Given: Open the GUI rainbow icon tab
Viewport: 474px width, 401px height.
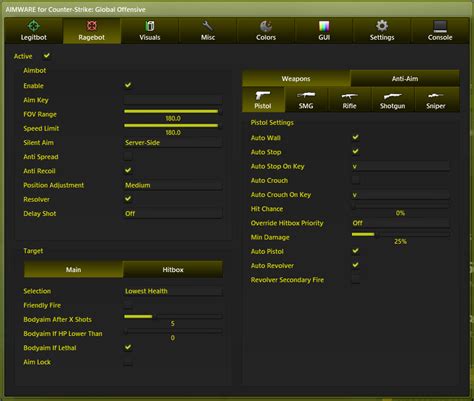Looking at the screenshot, I should click(324, 30).
